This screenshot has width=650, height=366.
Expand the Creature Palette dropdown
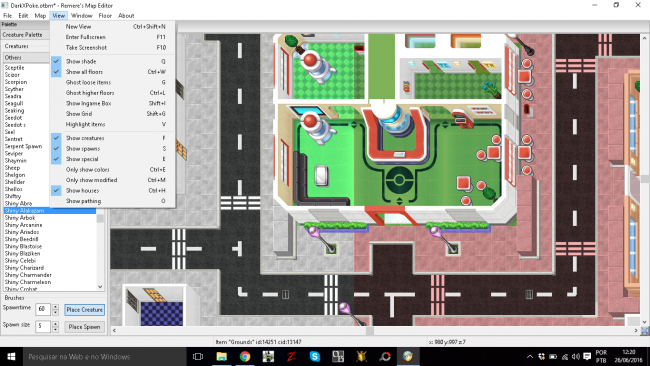click(25, 35)
